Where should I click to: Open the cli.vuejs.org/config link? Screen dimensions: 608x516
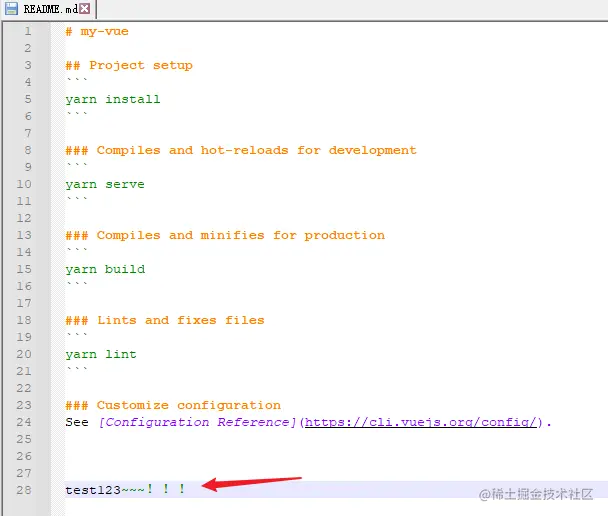[x=423, y=422]
